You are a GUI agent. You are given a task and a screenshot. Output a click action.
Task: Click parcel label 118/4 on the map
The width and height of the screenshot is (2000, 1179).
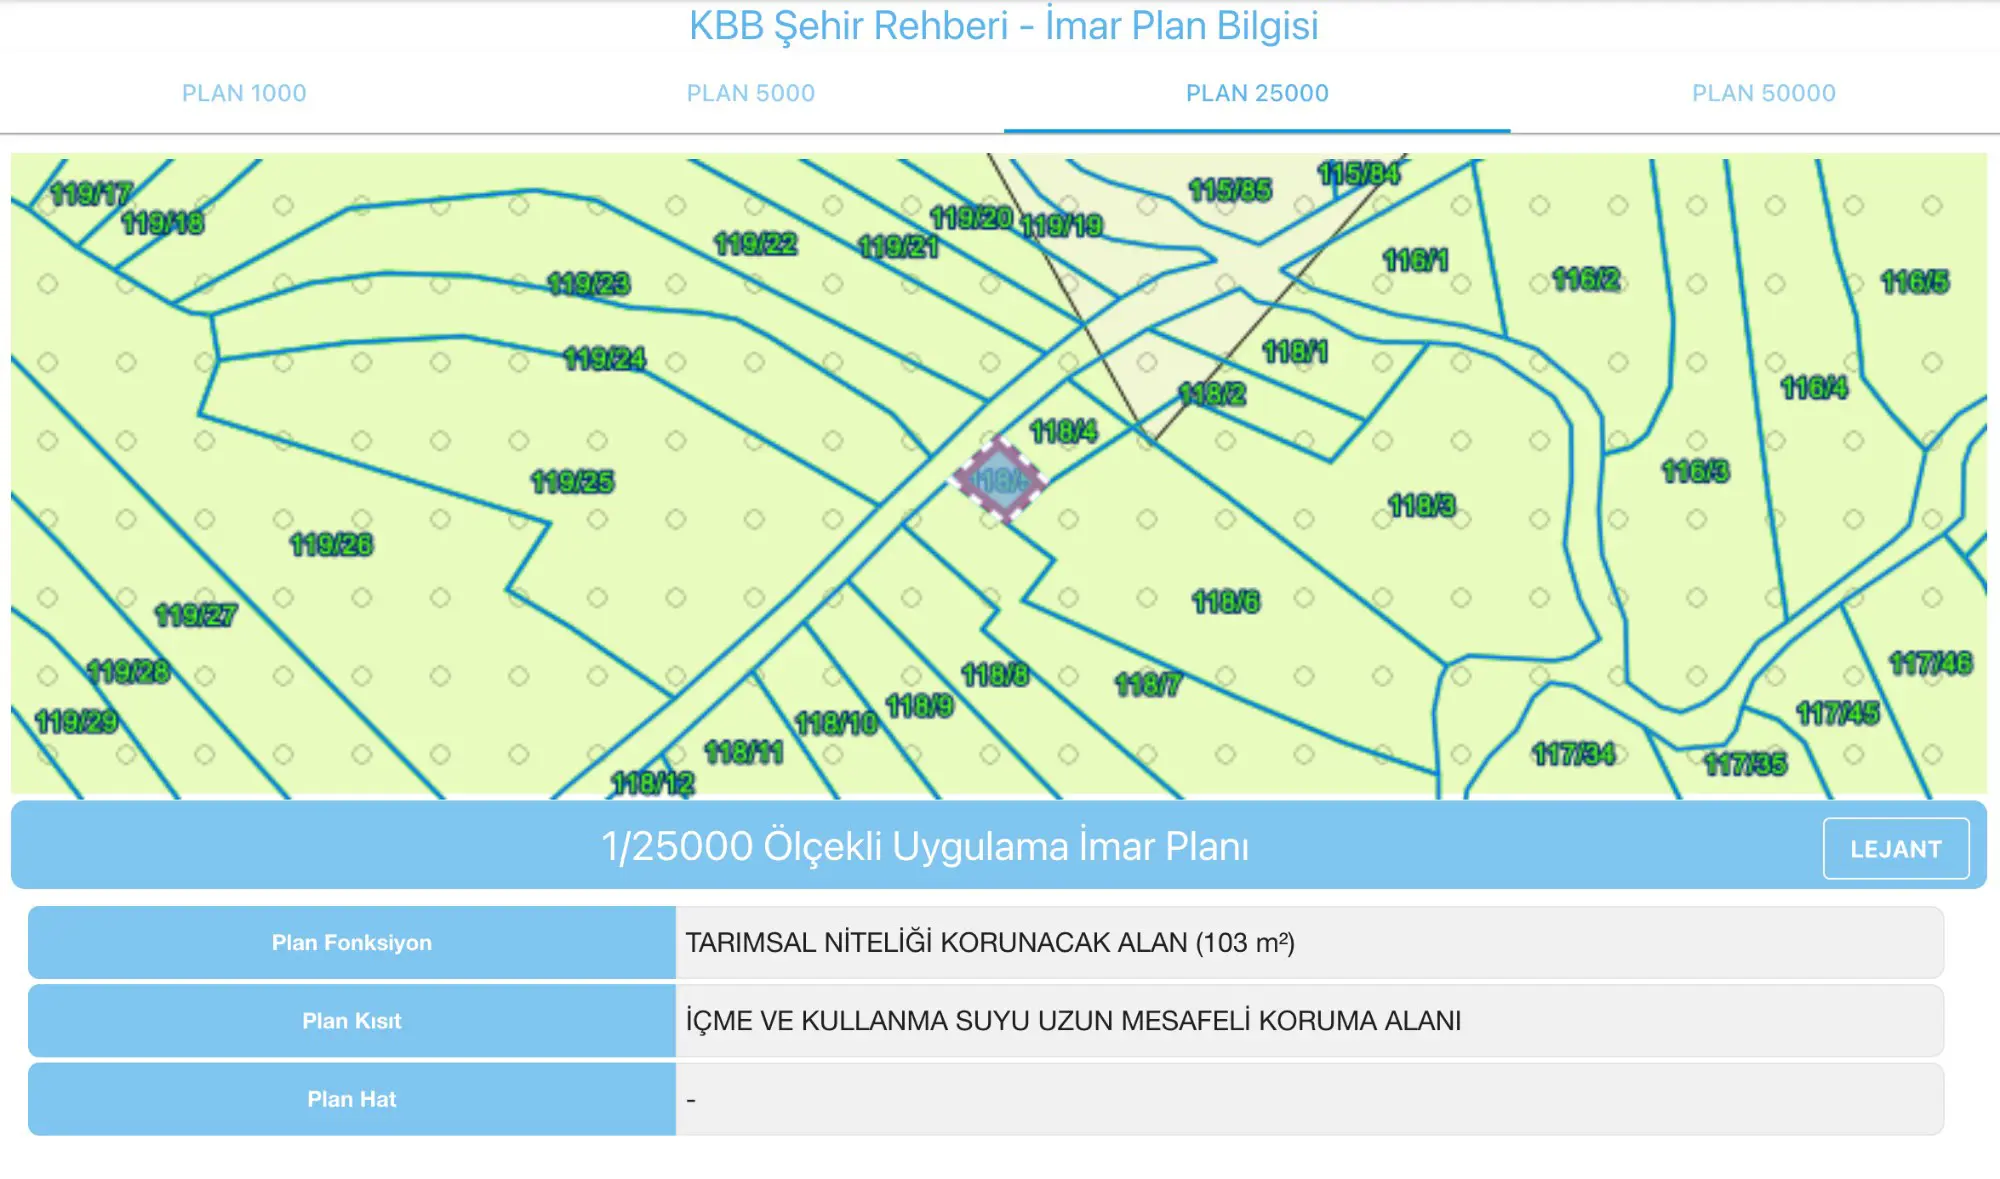[x=1064, y=431]
